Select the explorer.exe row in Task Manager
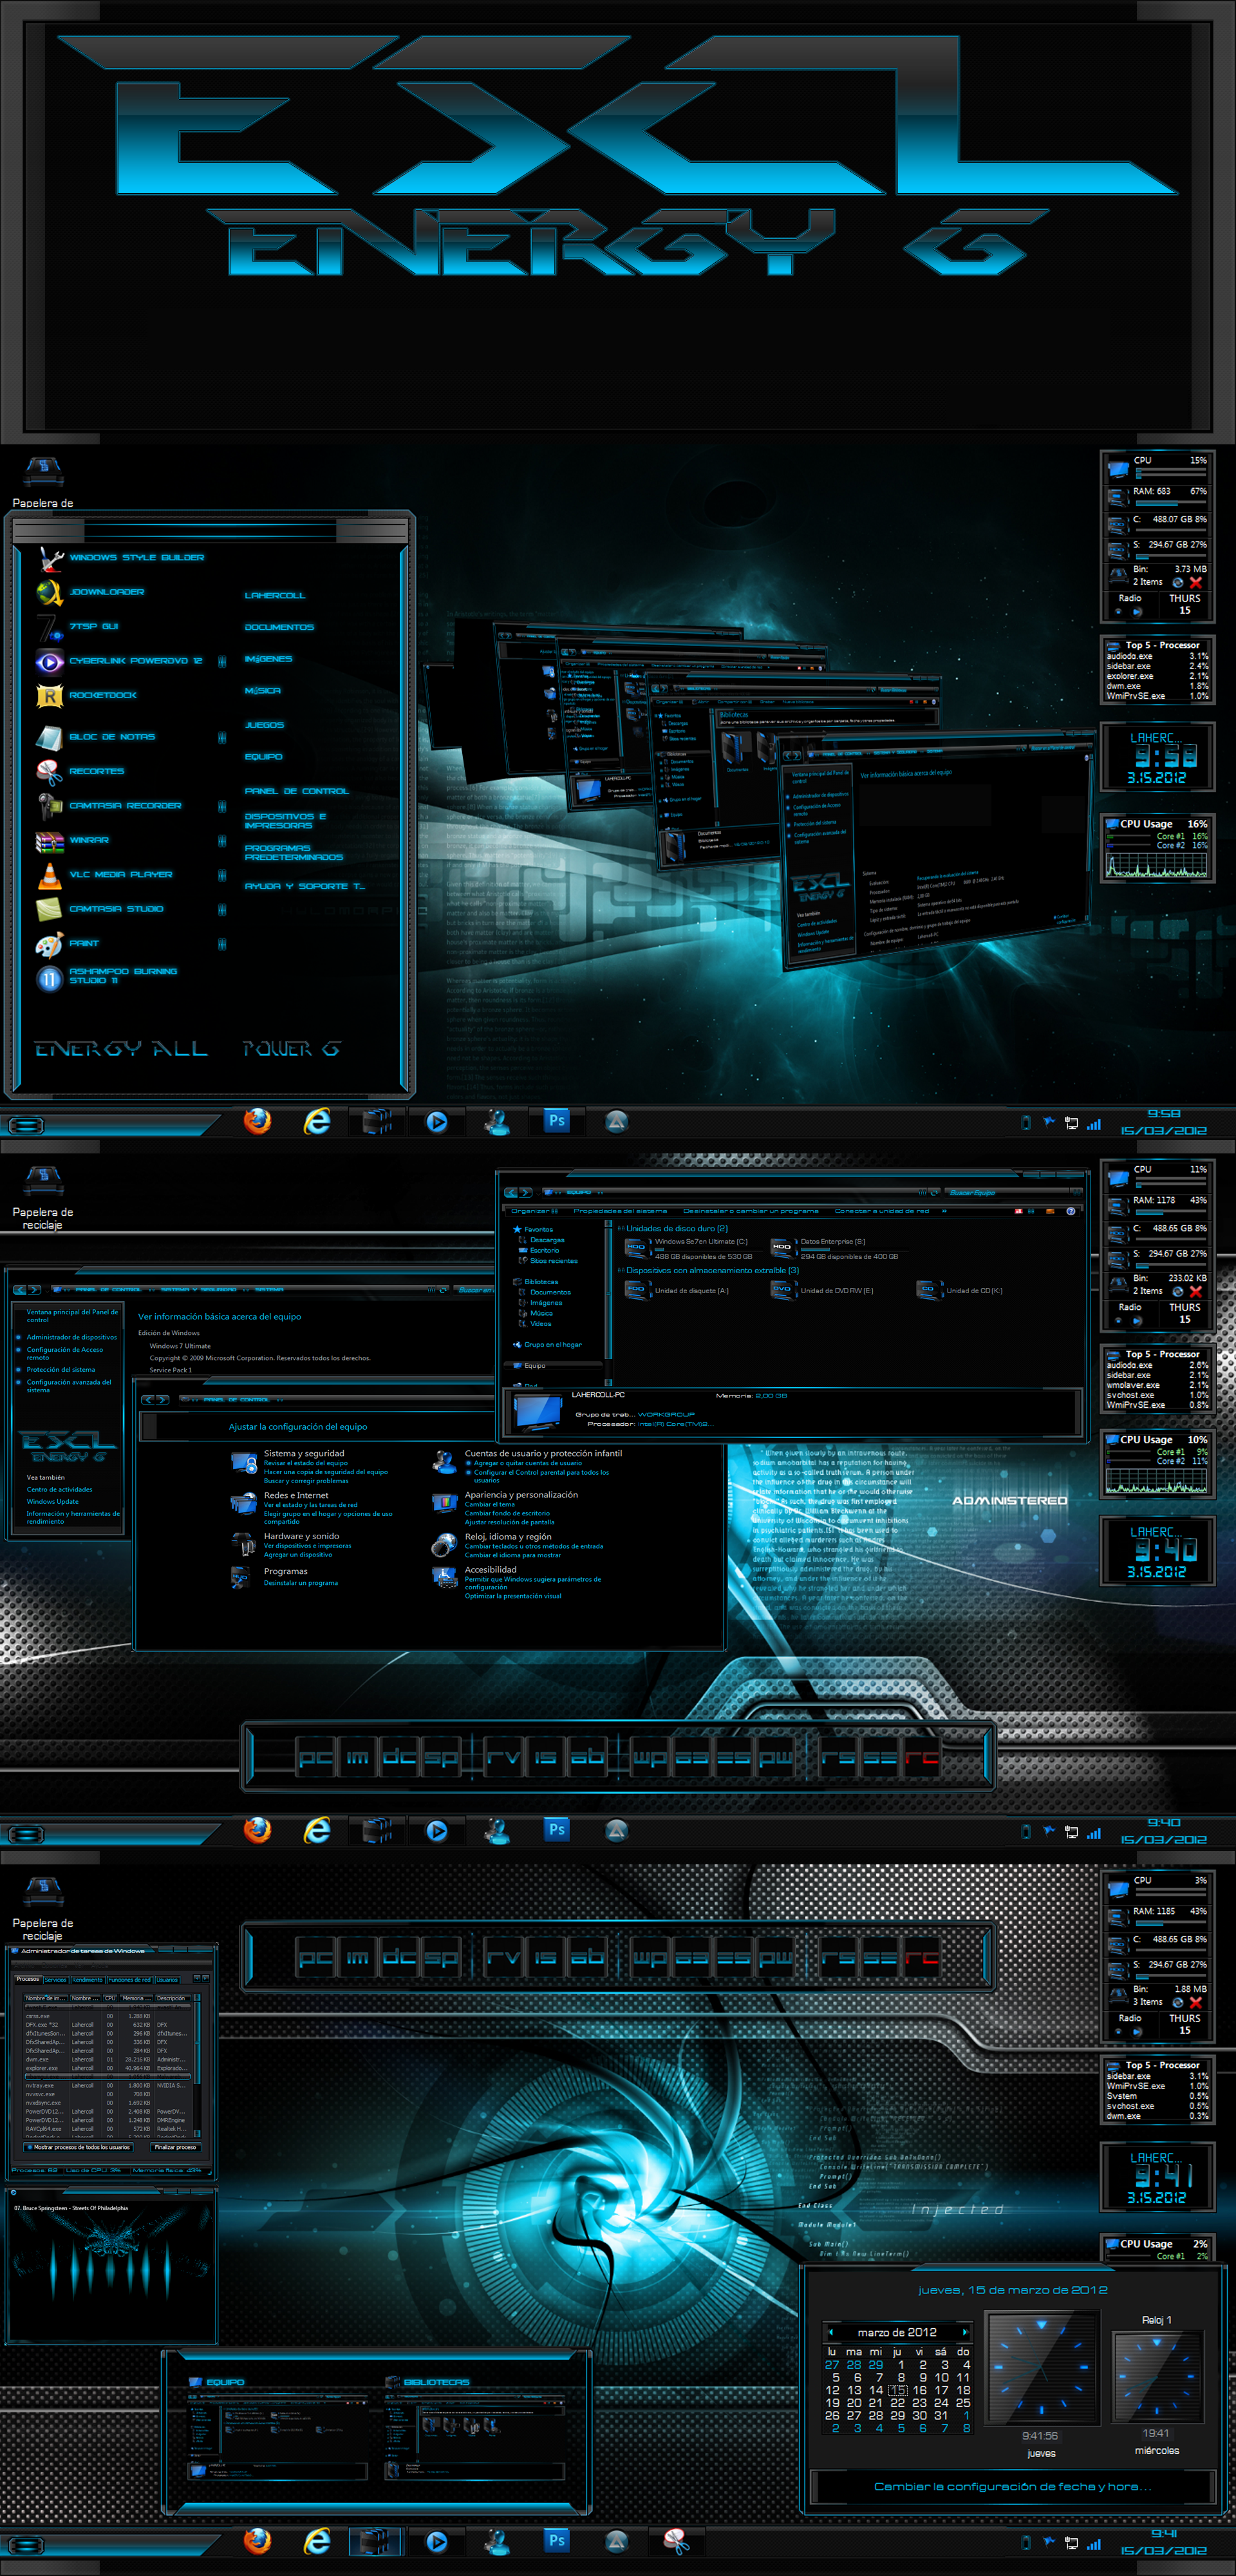Screen dimensions: 1236x2576 tap(108, 2068)
